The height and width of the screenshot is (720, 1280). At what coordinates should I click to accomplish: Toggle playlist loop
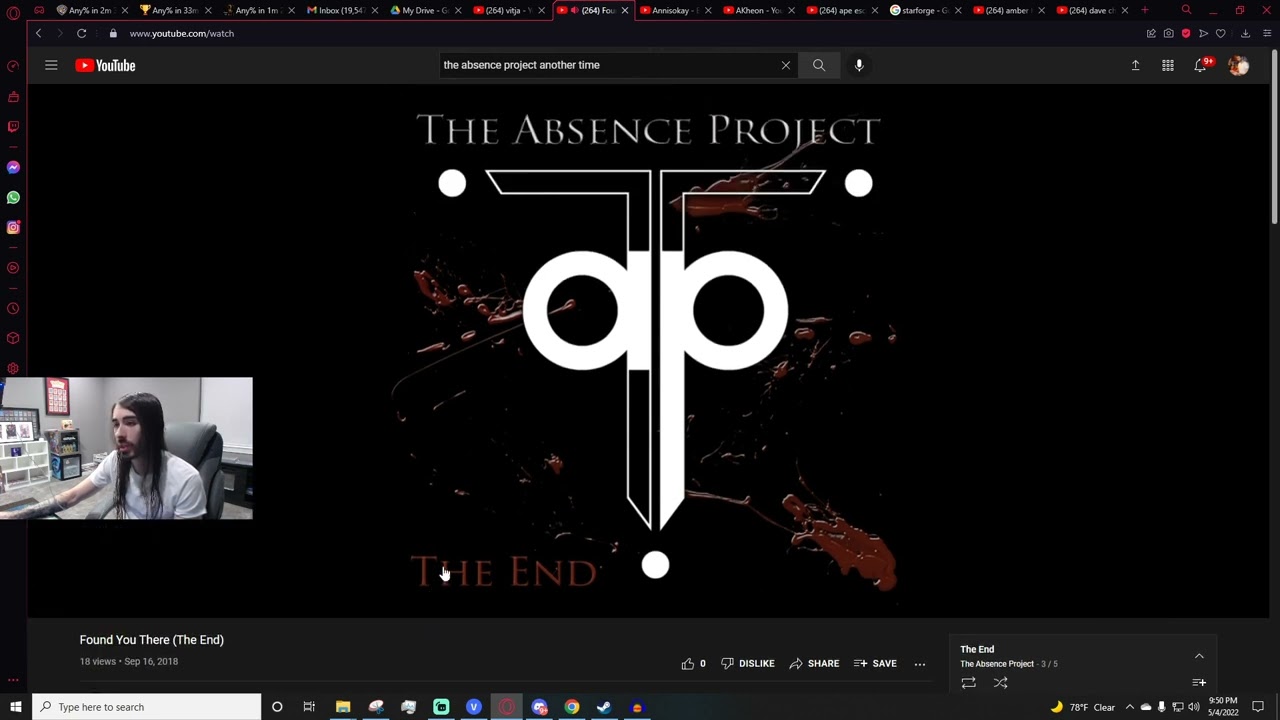click(x=968, y=683)
